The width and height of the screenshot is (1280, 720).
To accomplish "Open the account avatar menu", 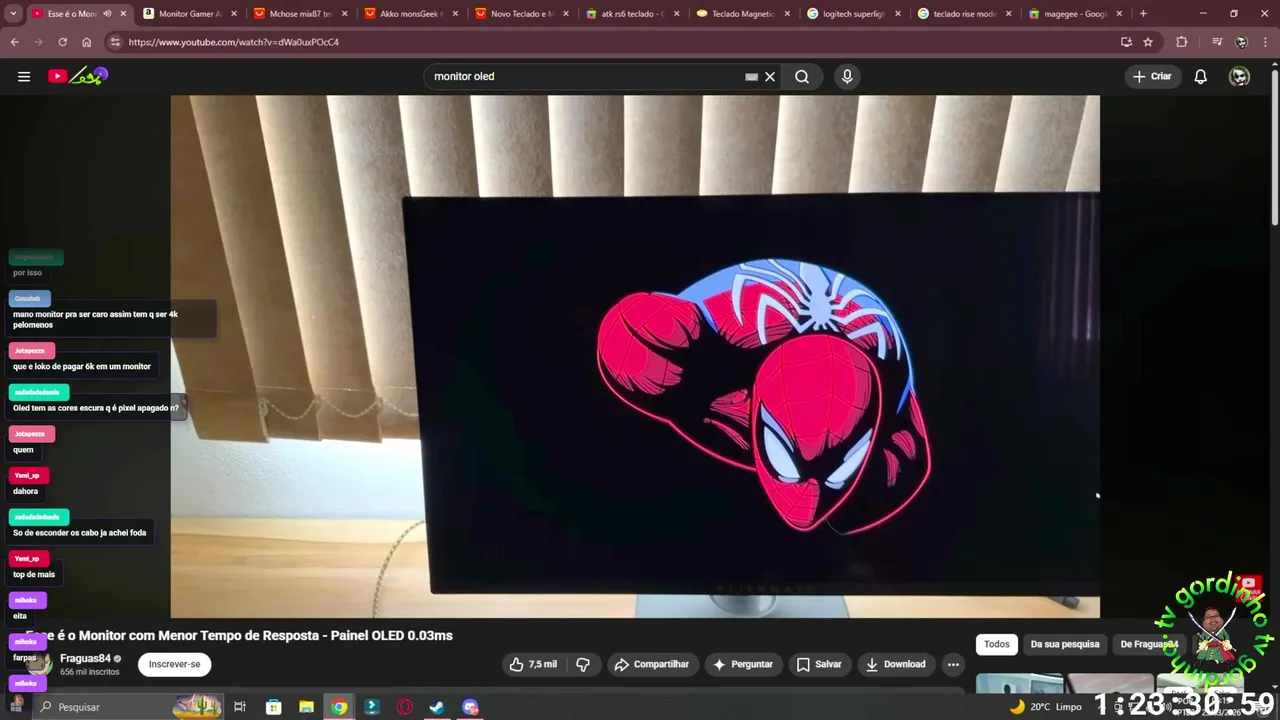I will pos(1240,76).
